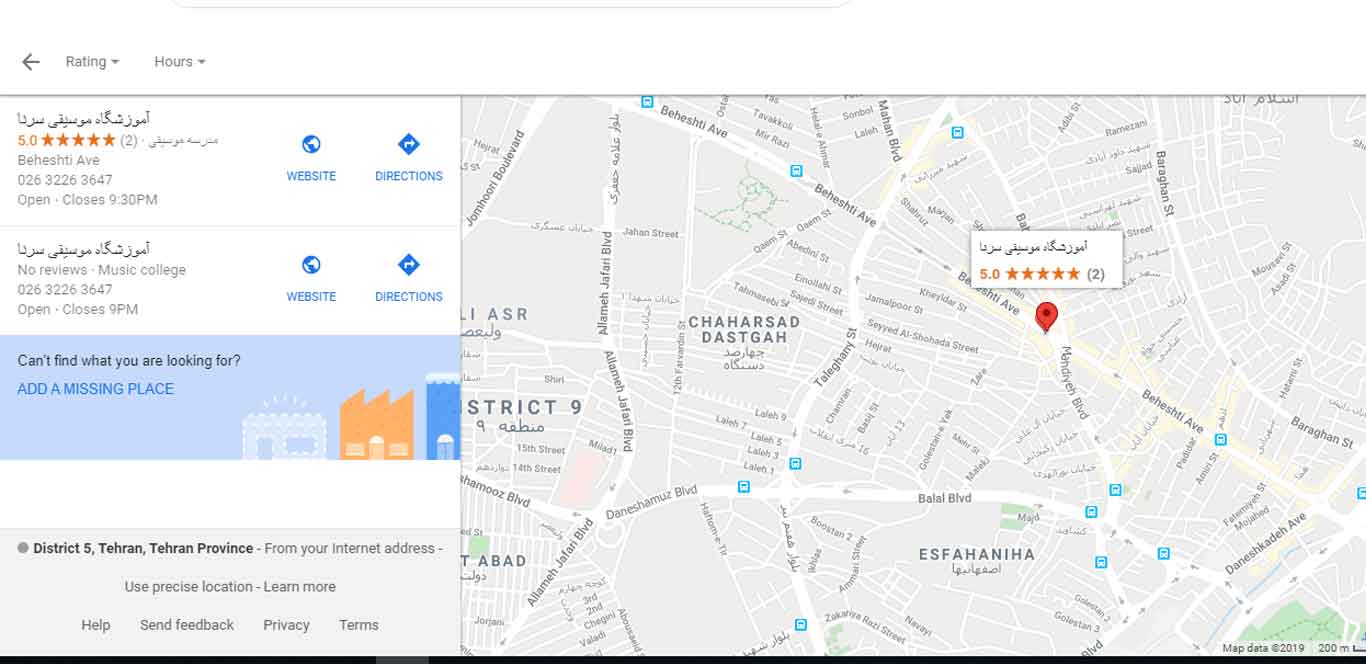Click the Website globe icon for the Music college listing
Screen dimensions: 1366x664
click(311, 265)
